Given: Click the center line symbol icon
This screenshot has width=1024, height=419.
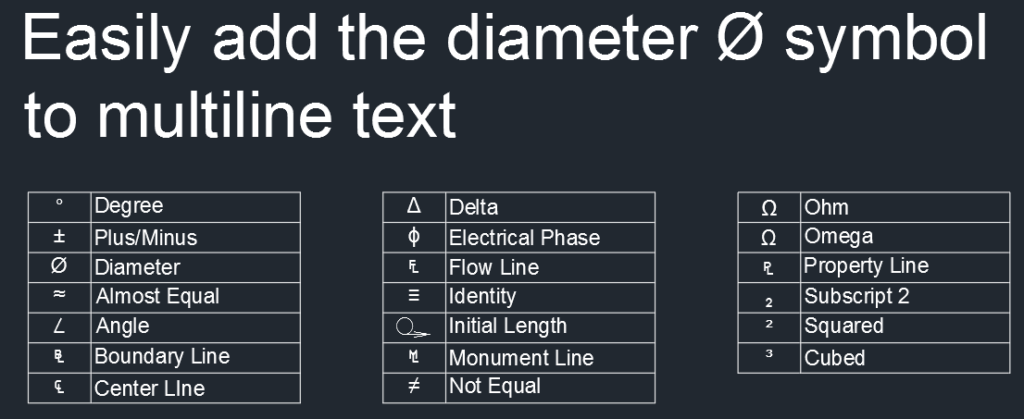Looking at the screenshot, I should pyautogui.click(x=59, y=386).
